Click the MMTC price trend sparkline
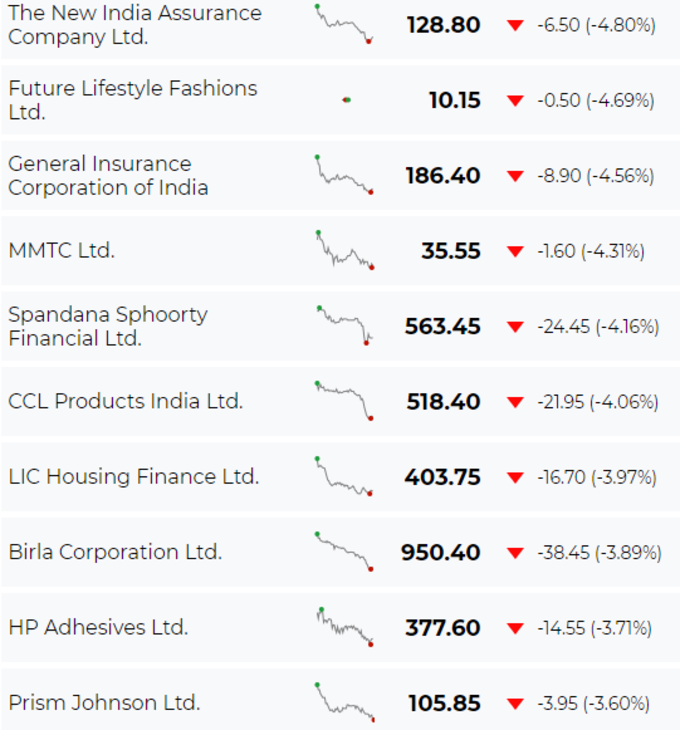This screenshot has height=730, width=680. 345,250
